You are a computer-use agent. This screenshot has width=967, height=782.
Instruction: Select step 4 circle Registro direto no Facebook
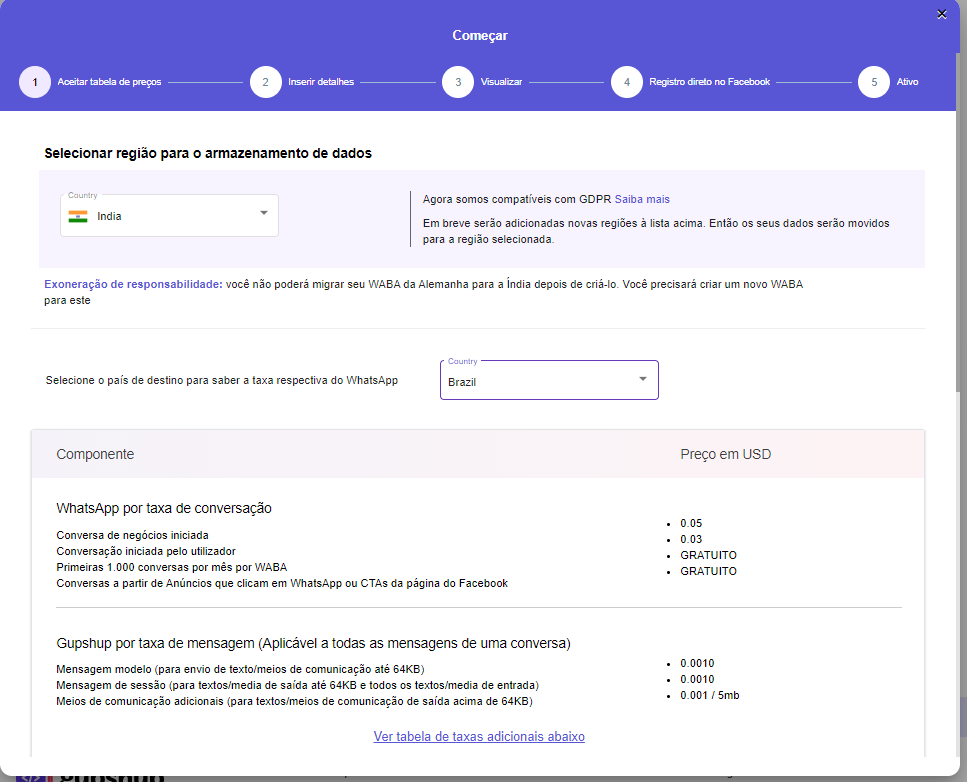tap(627, 82)
